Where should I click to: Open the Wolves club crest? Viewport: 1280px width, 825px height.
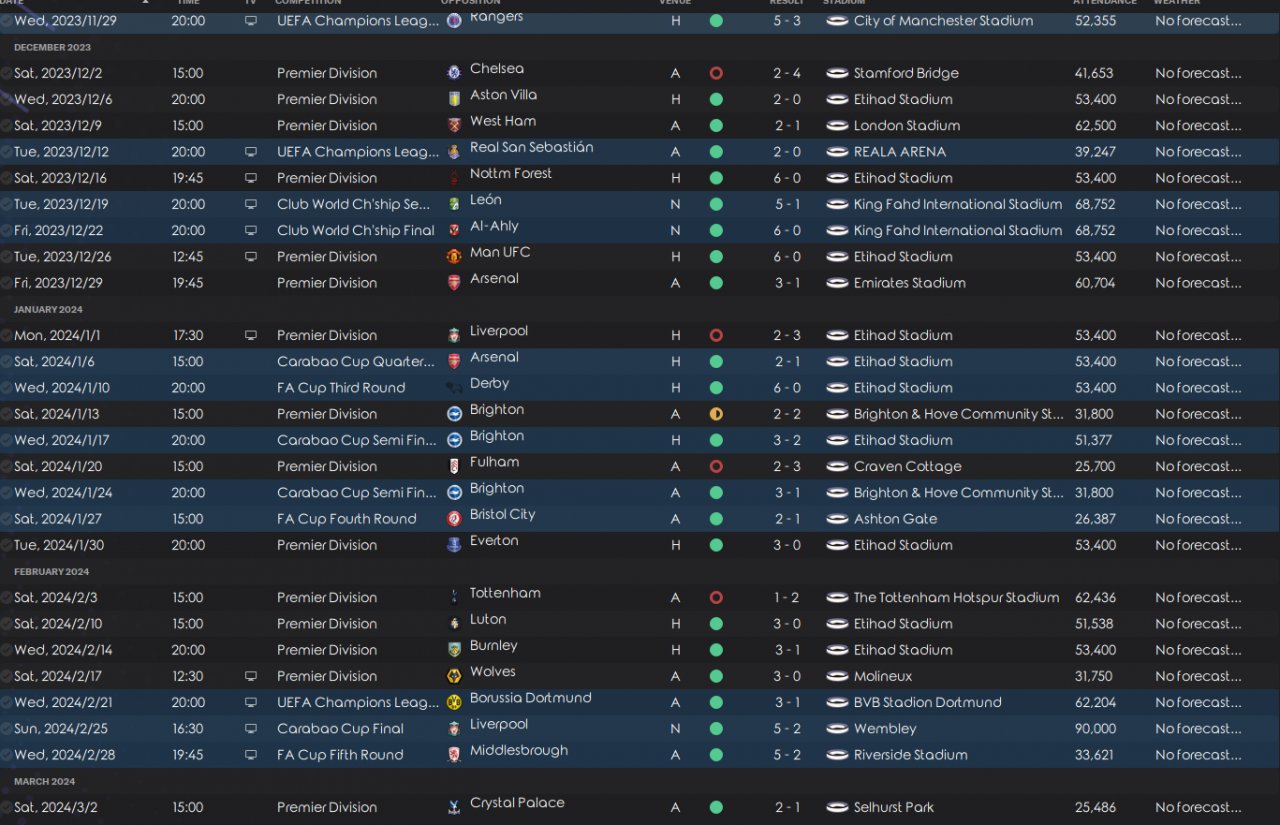pyautogui.click(x=454, y=676)
